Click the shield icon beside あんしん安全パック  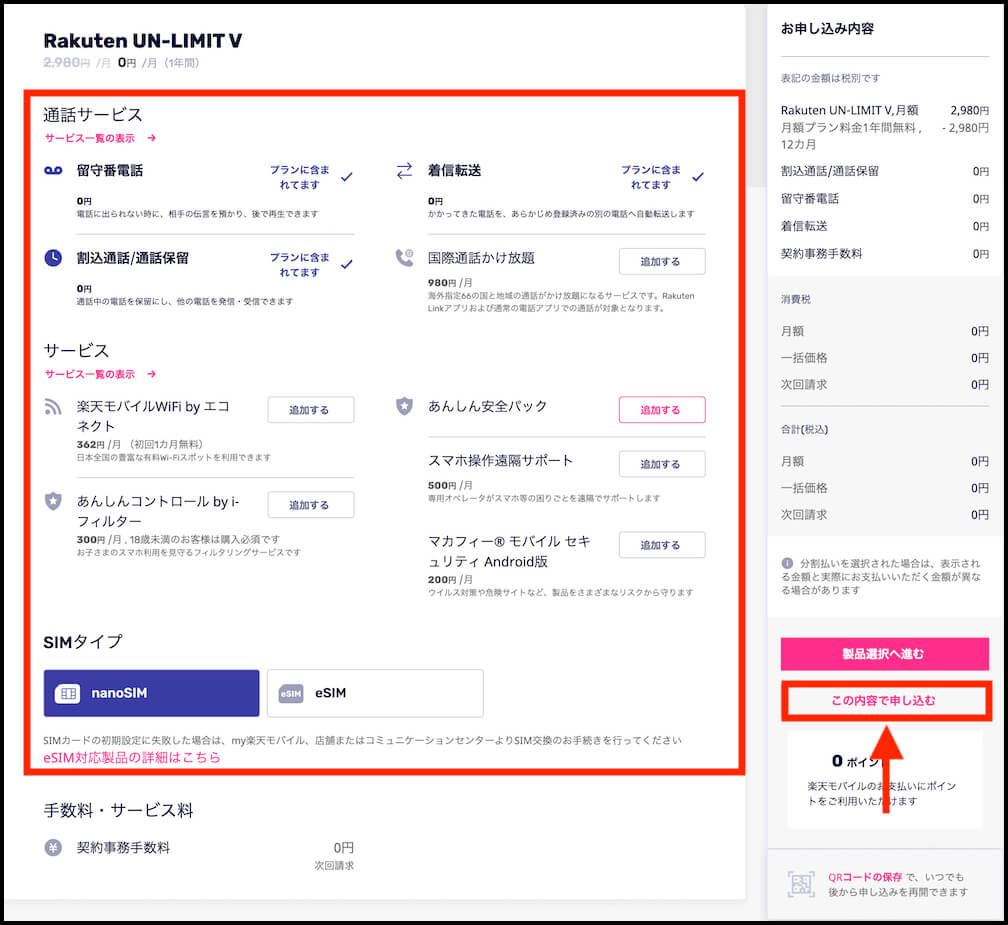point(404,406)
